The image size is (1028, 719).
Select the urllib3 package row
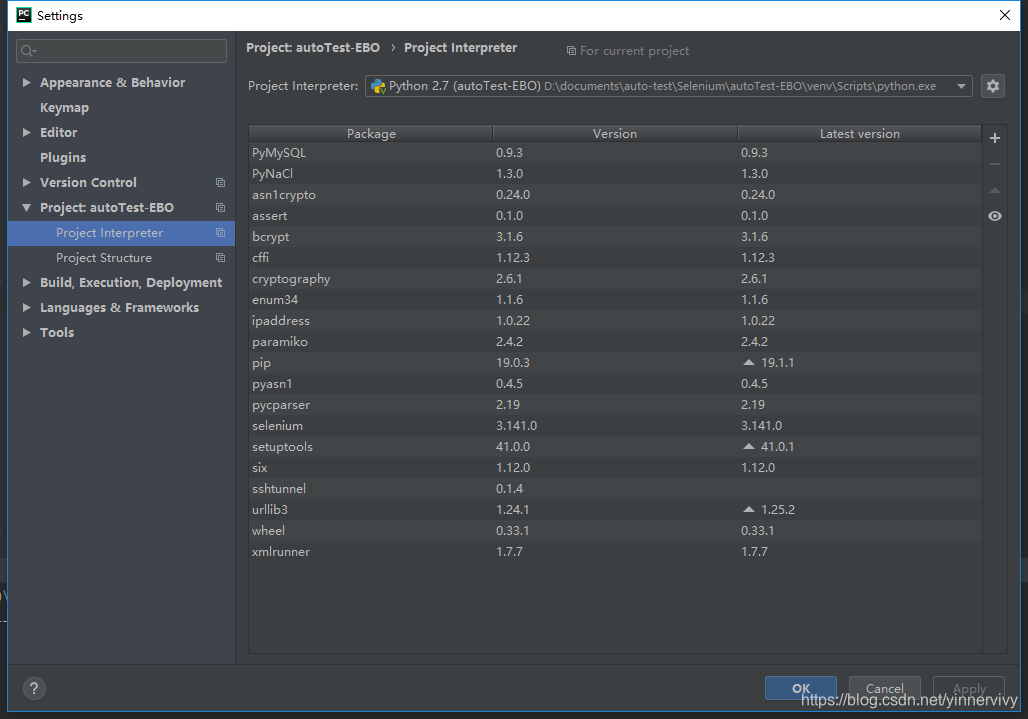[615, 509]
